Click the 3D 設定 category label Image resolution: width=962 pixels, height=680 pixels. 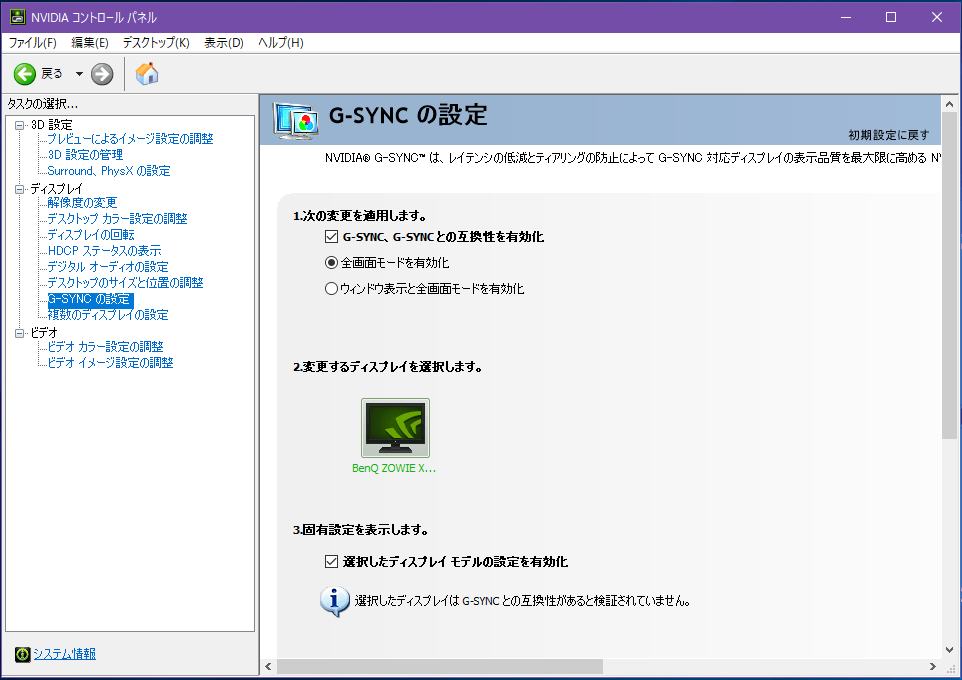click(52, 125)
